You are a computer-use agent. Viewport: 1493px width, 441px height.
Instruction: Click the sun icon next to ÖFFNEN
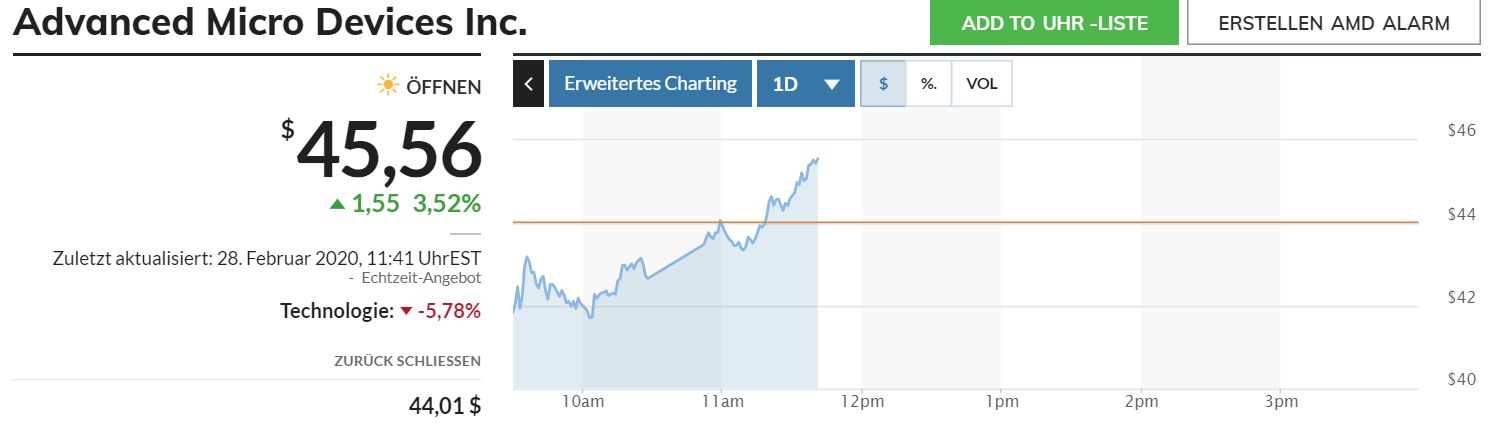click(388, 86)
